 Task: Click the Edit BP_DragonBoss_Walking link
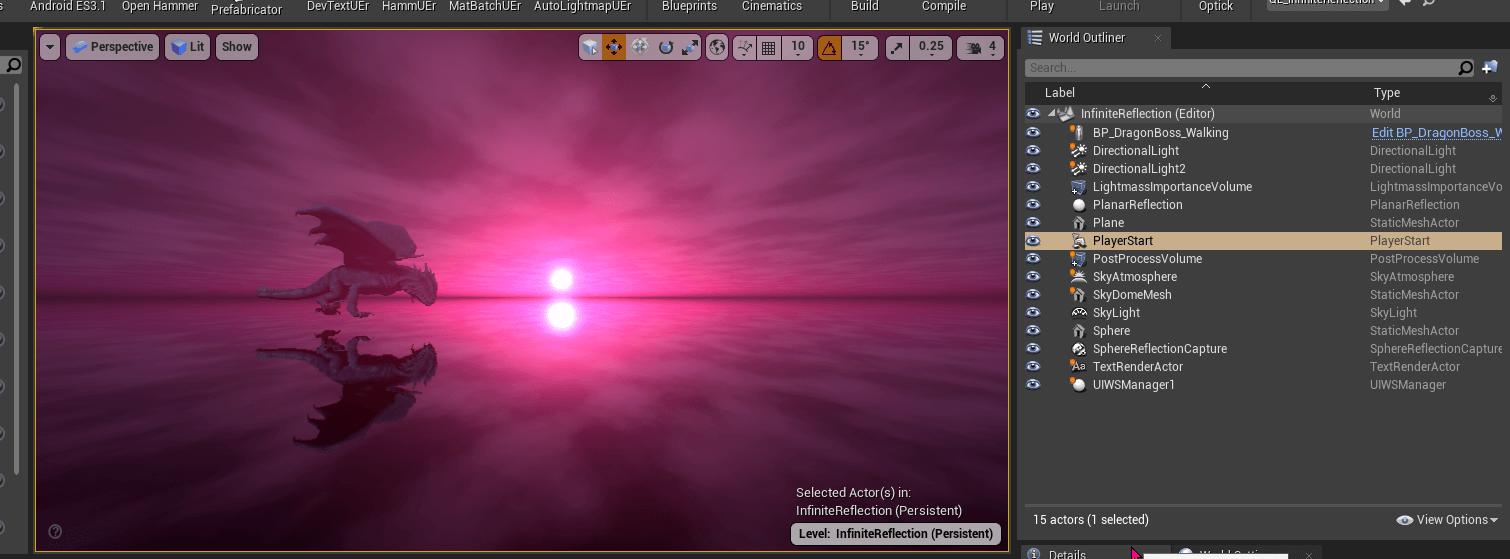pos(1435,133)
